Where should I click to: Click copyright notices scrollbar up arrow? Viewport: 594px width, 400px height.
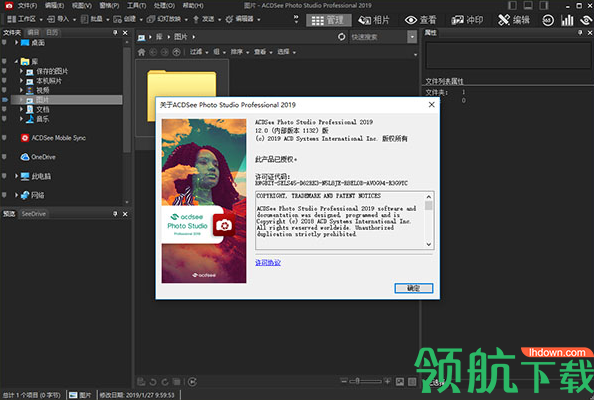[x=428, y=197]
